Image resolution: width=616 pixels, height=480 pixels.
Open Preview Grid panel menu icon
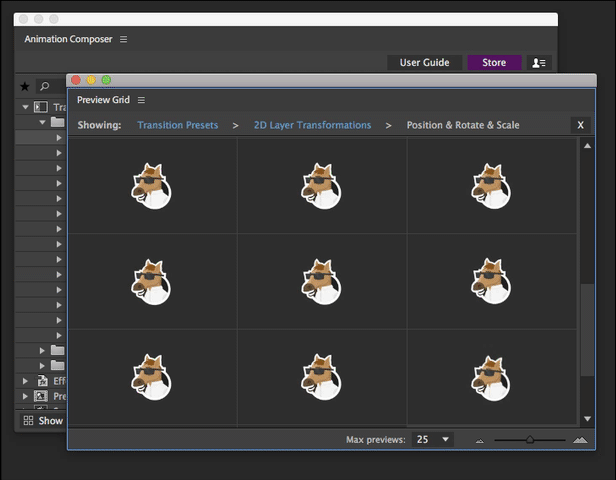(x=142, y=100)
